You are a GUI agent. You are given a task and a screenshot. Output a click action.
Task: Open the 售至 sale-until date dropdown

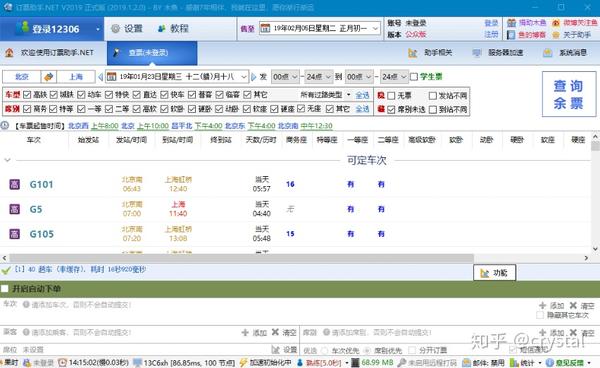point(375,28)
